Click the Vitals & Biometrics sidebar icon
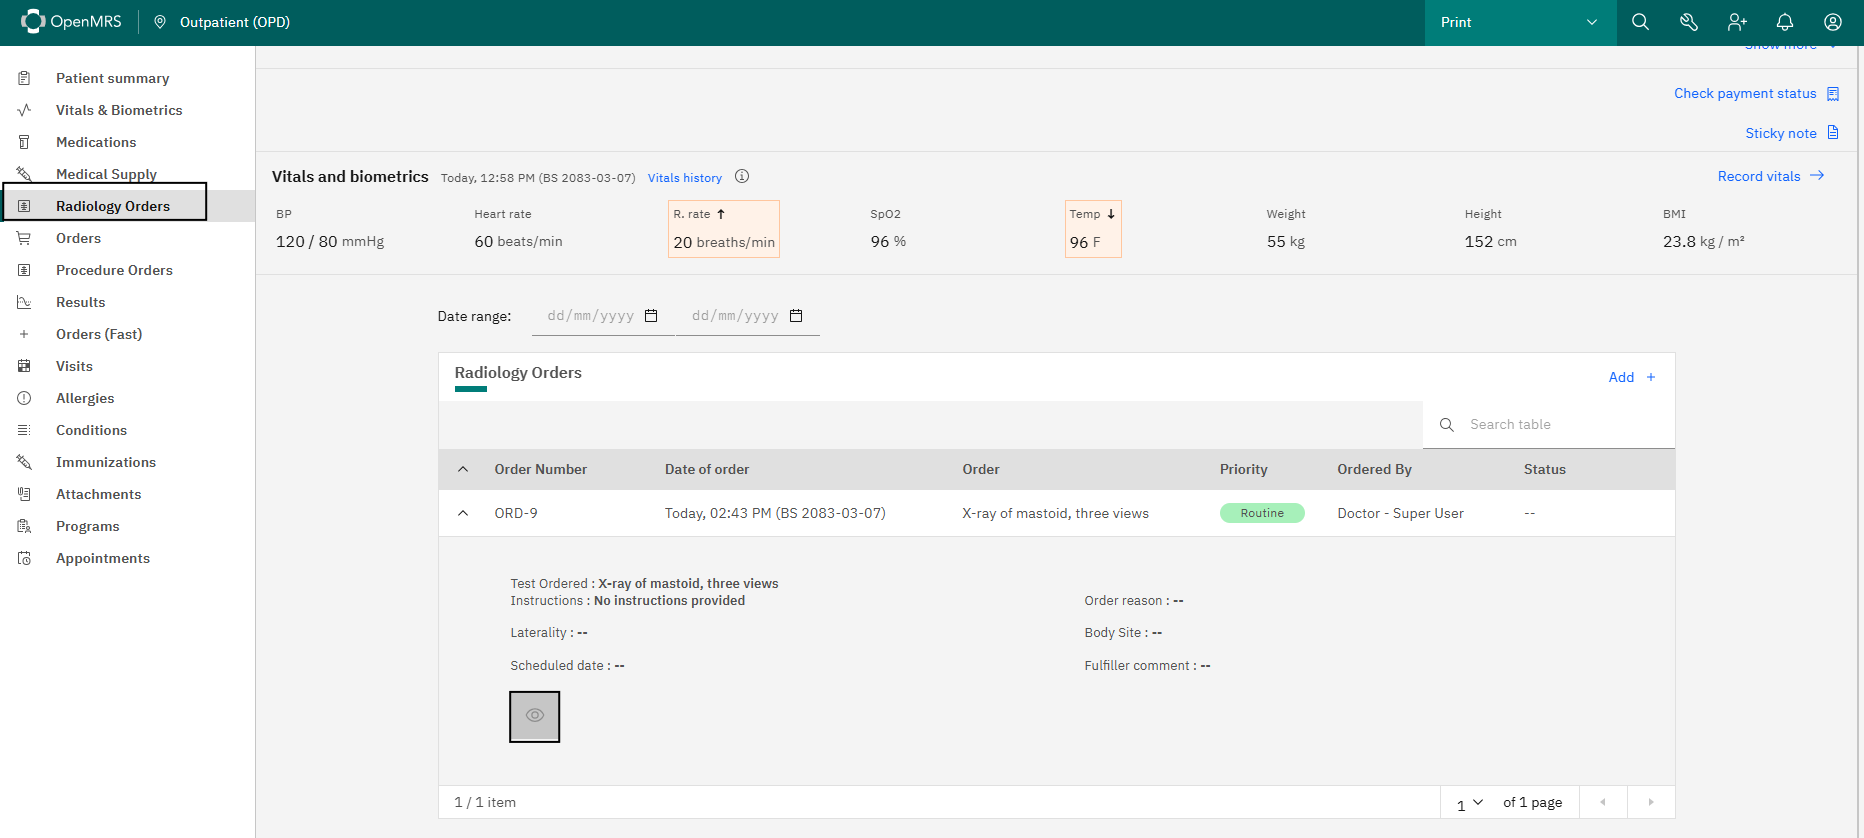 pyautogui.click(x=24, y=110)
